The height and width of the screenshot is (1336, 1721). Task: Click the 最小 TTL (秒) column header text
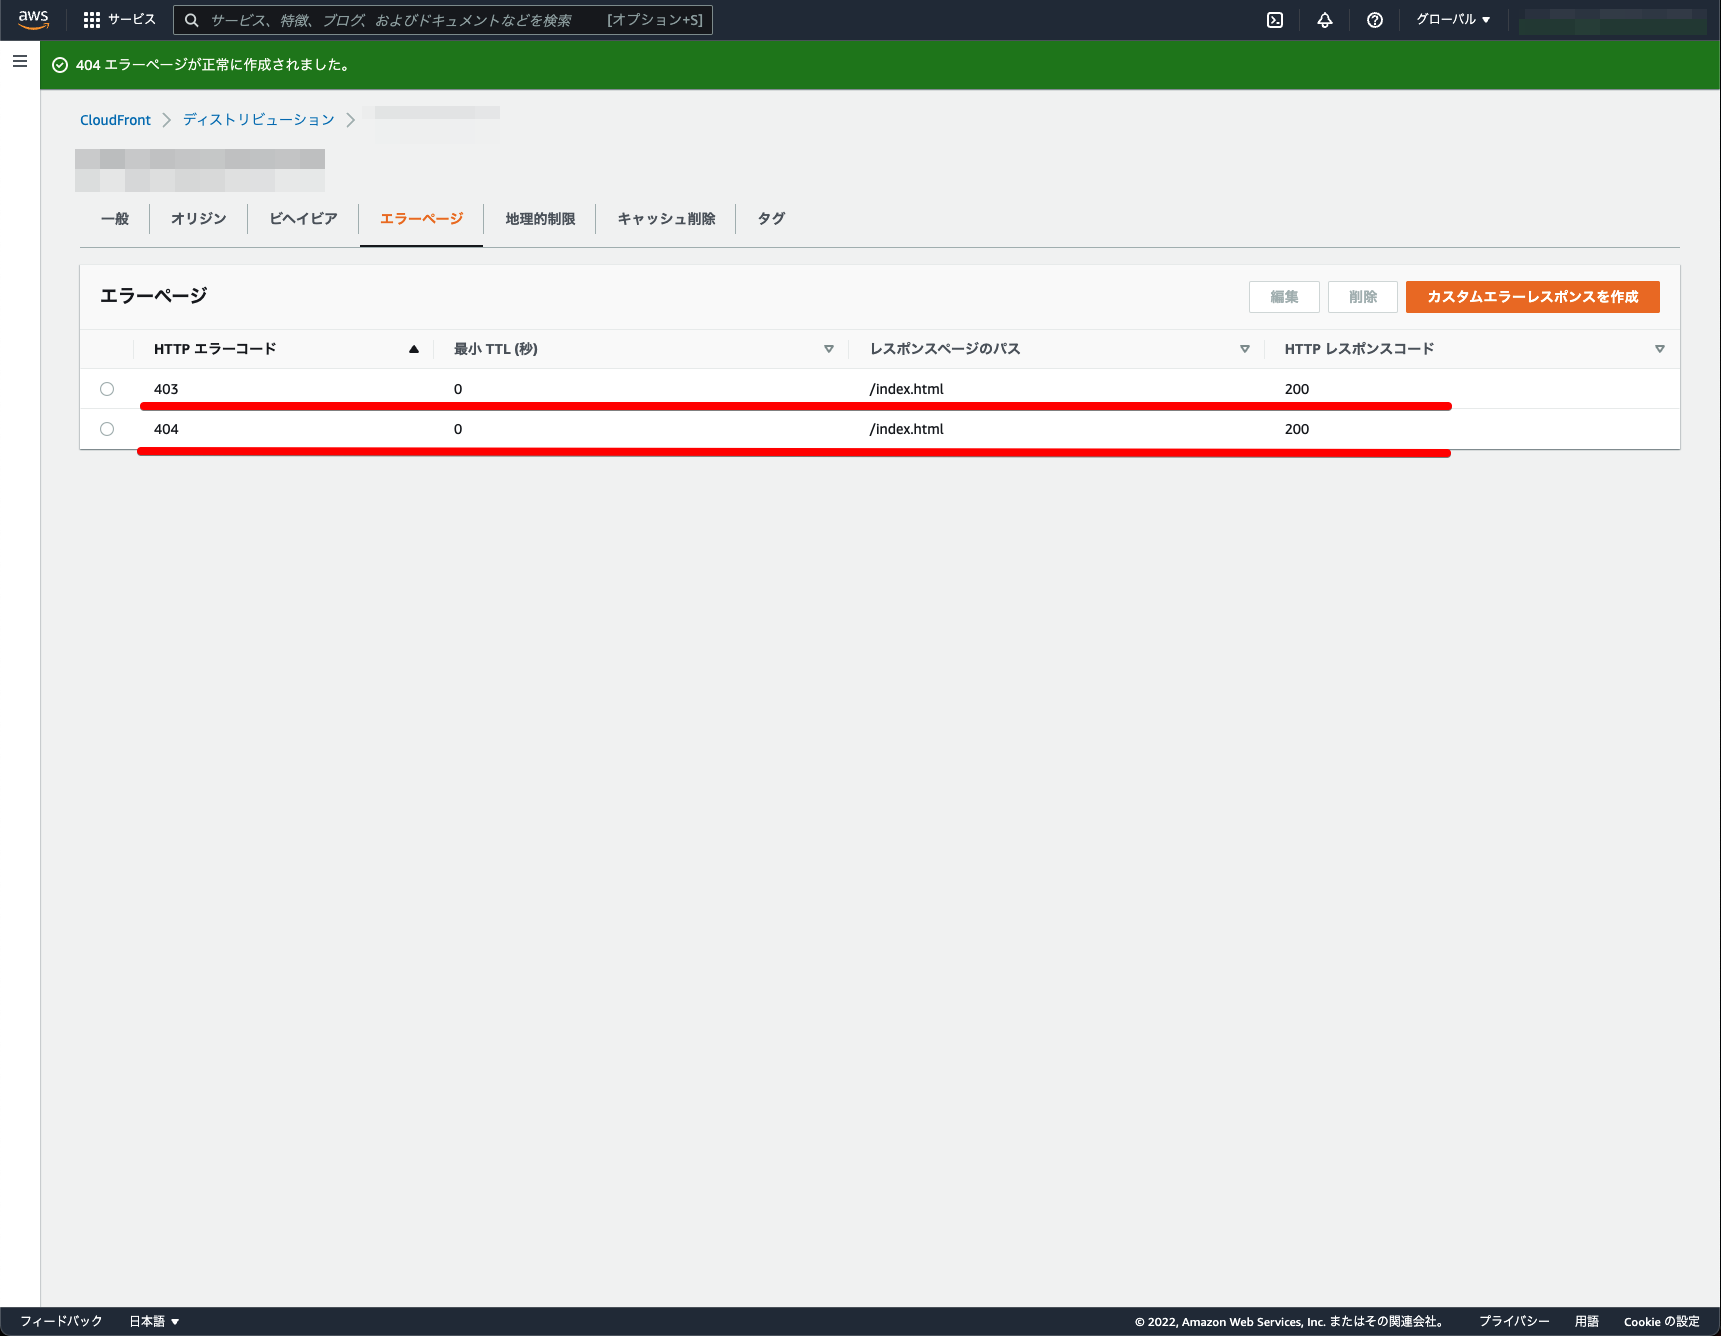pos(496,349)
